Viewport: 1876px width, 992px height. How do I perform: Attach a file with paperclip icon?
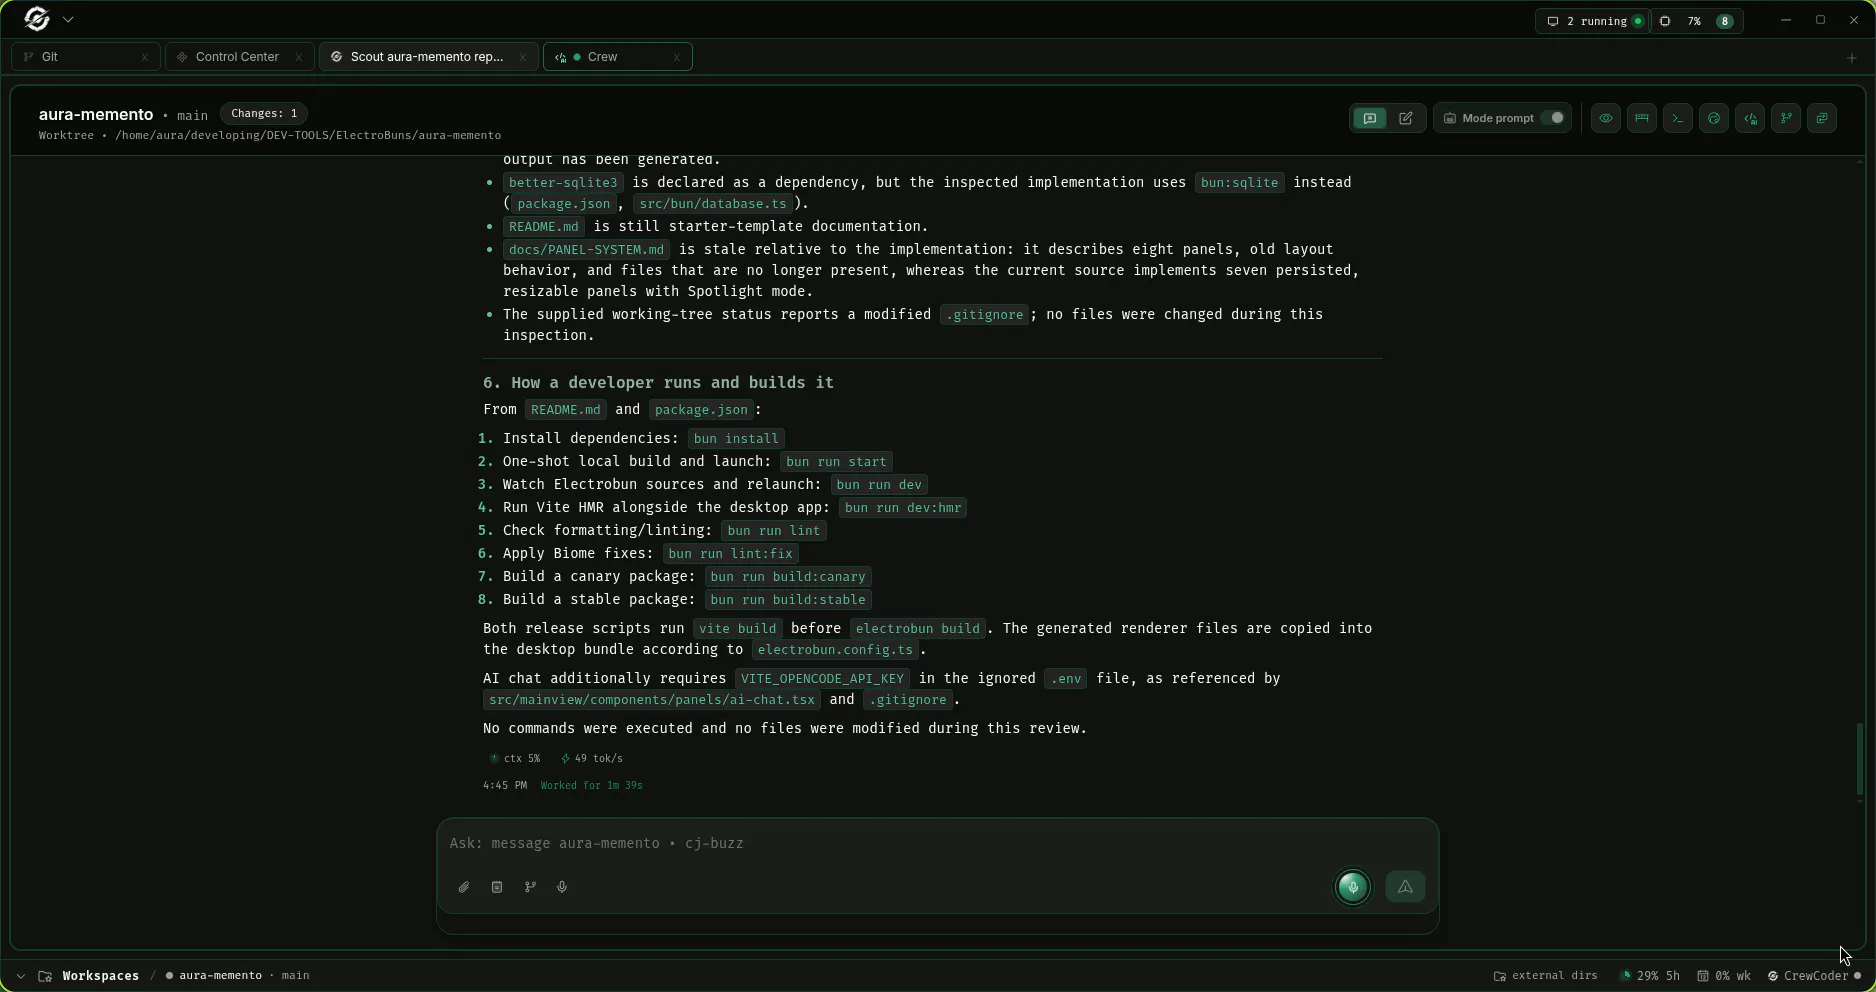pos(464,887)
